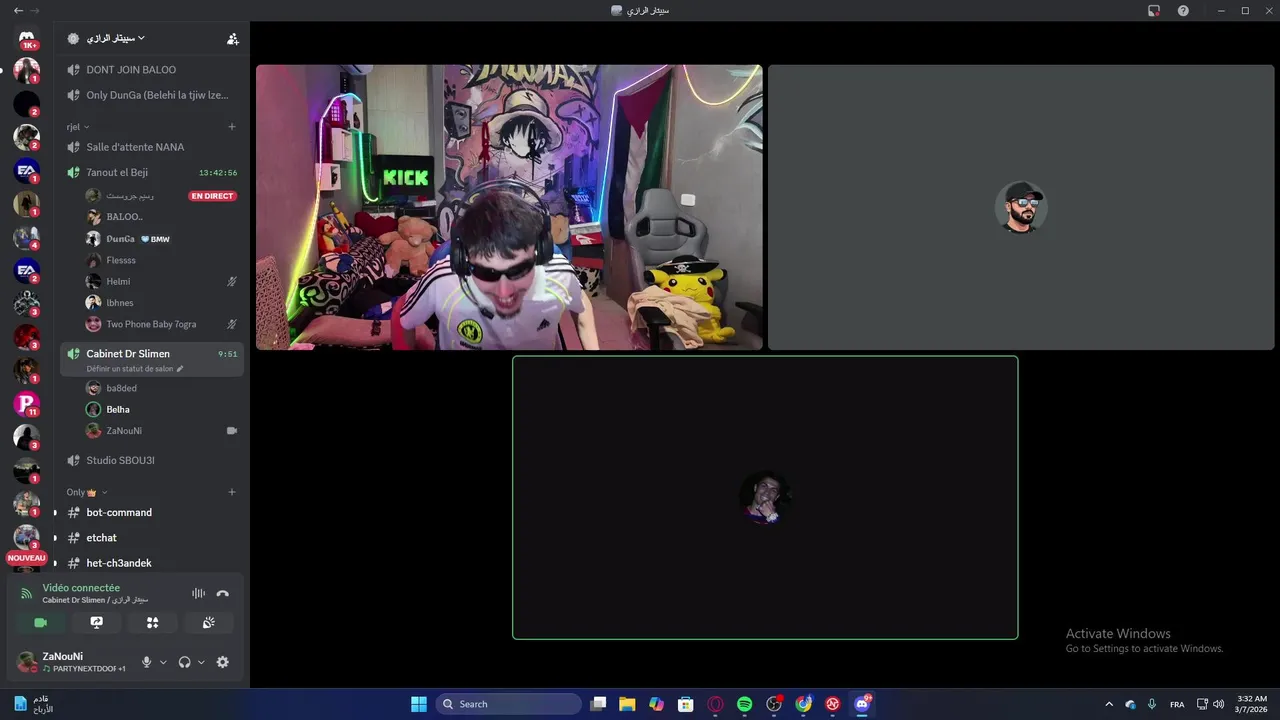Viewport: 1280px width, 720px height.
Task: Open the noise suppression waveform icon
Action: pyautogui.click(x=198, y=593)
